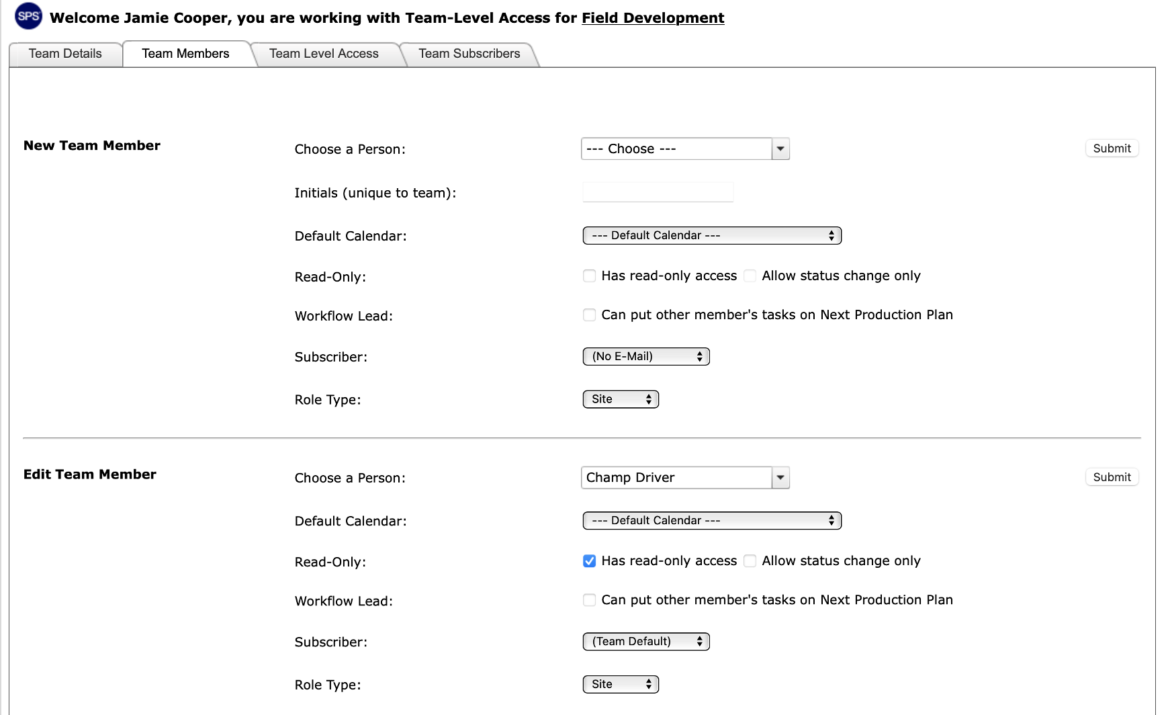Screen dimensions: 1170x715
Task: Open the Team Default subscriber dropdown
Action: pos(646,642)
